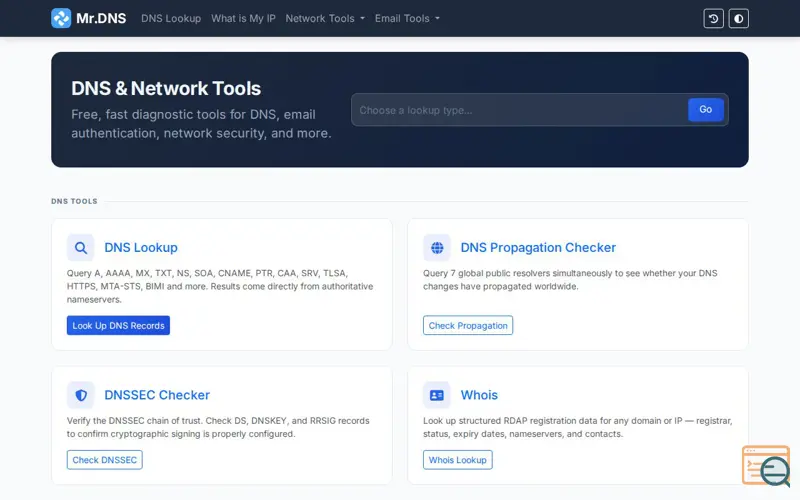Click the text 'Free, fast diagnostic tools for DNS'
800x500 pixels.
point(175,114)
